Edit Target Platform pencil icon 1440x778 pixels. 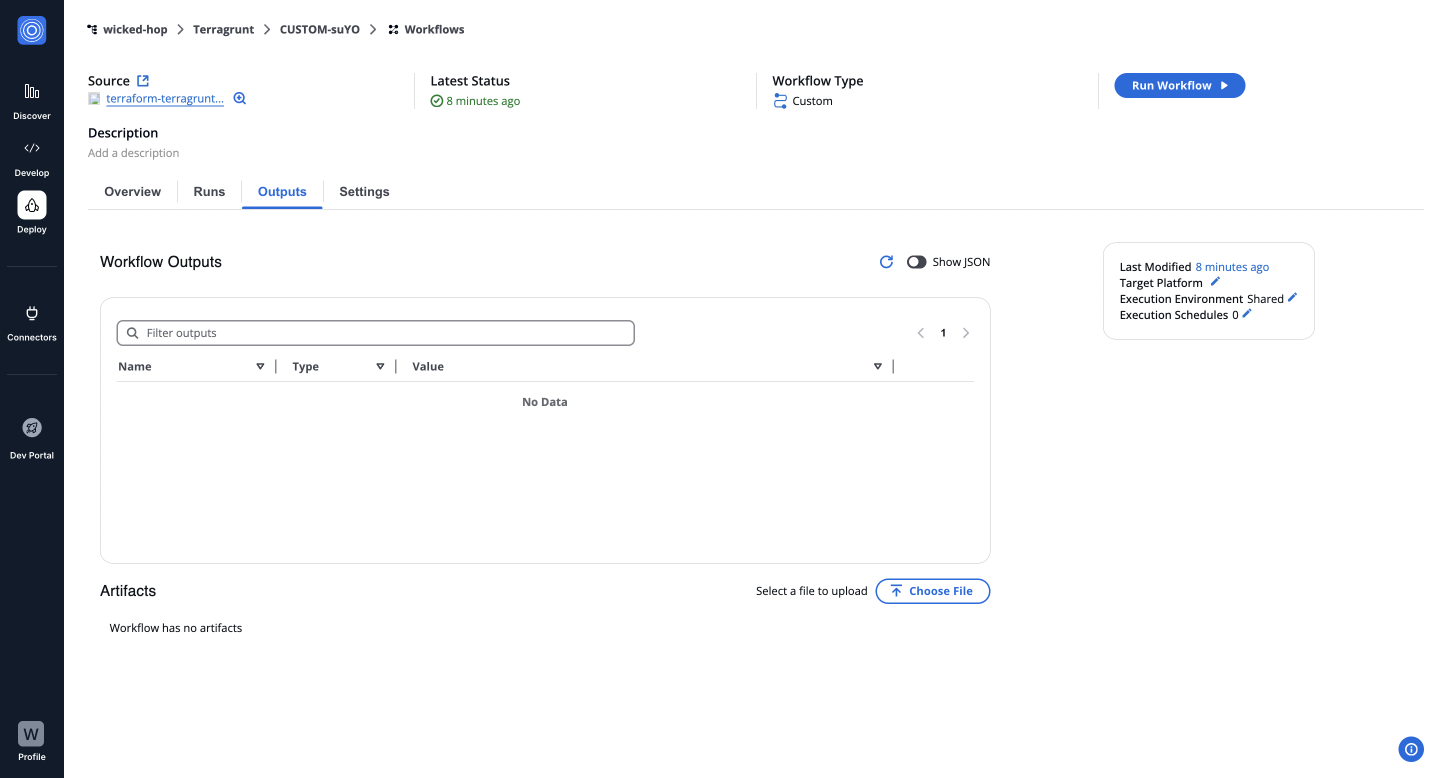1215,282
